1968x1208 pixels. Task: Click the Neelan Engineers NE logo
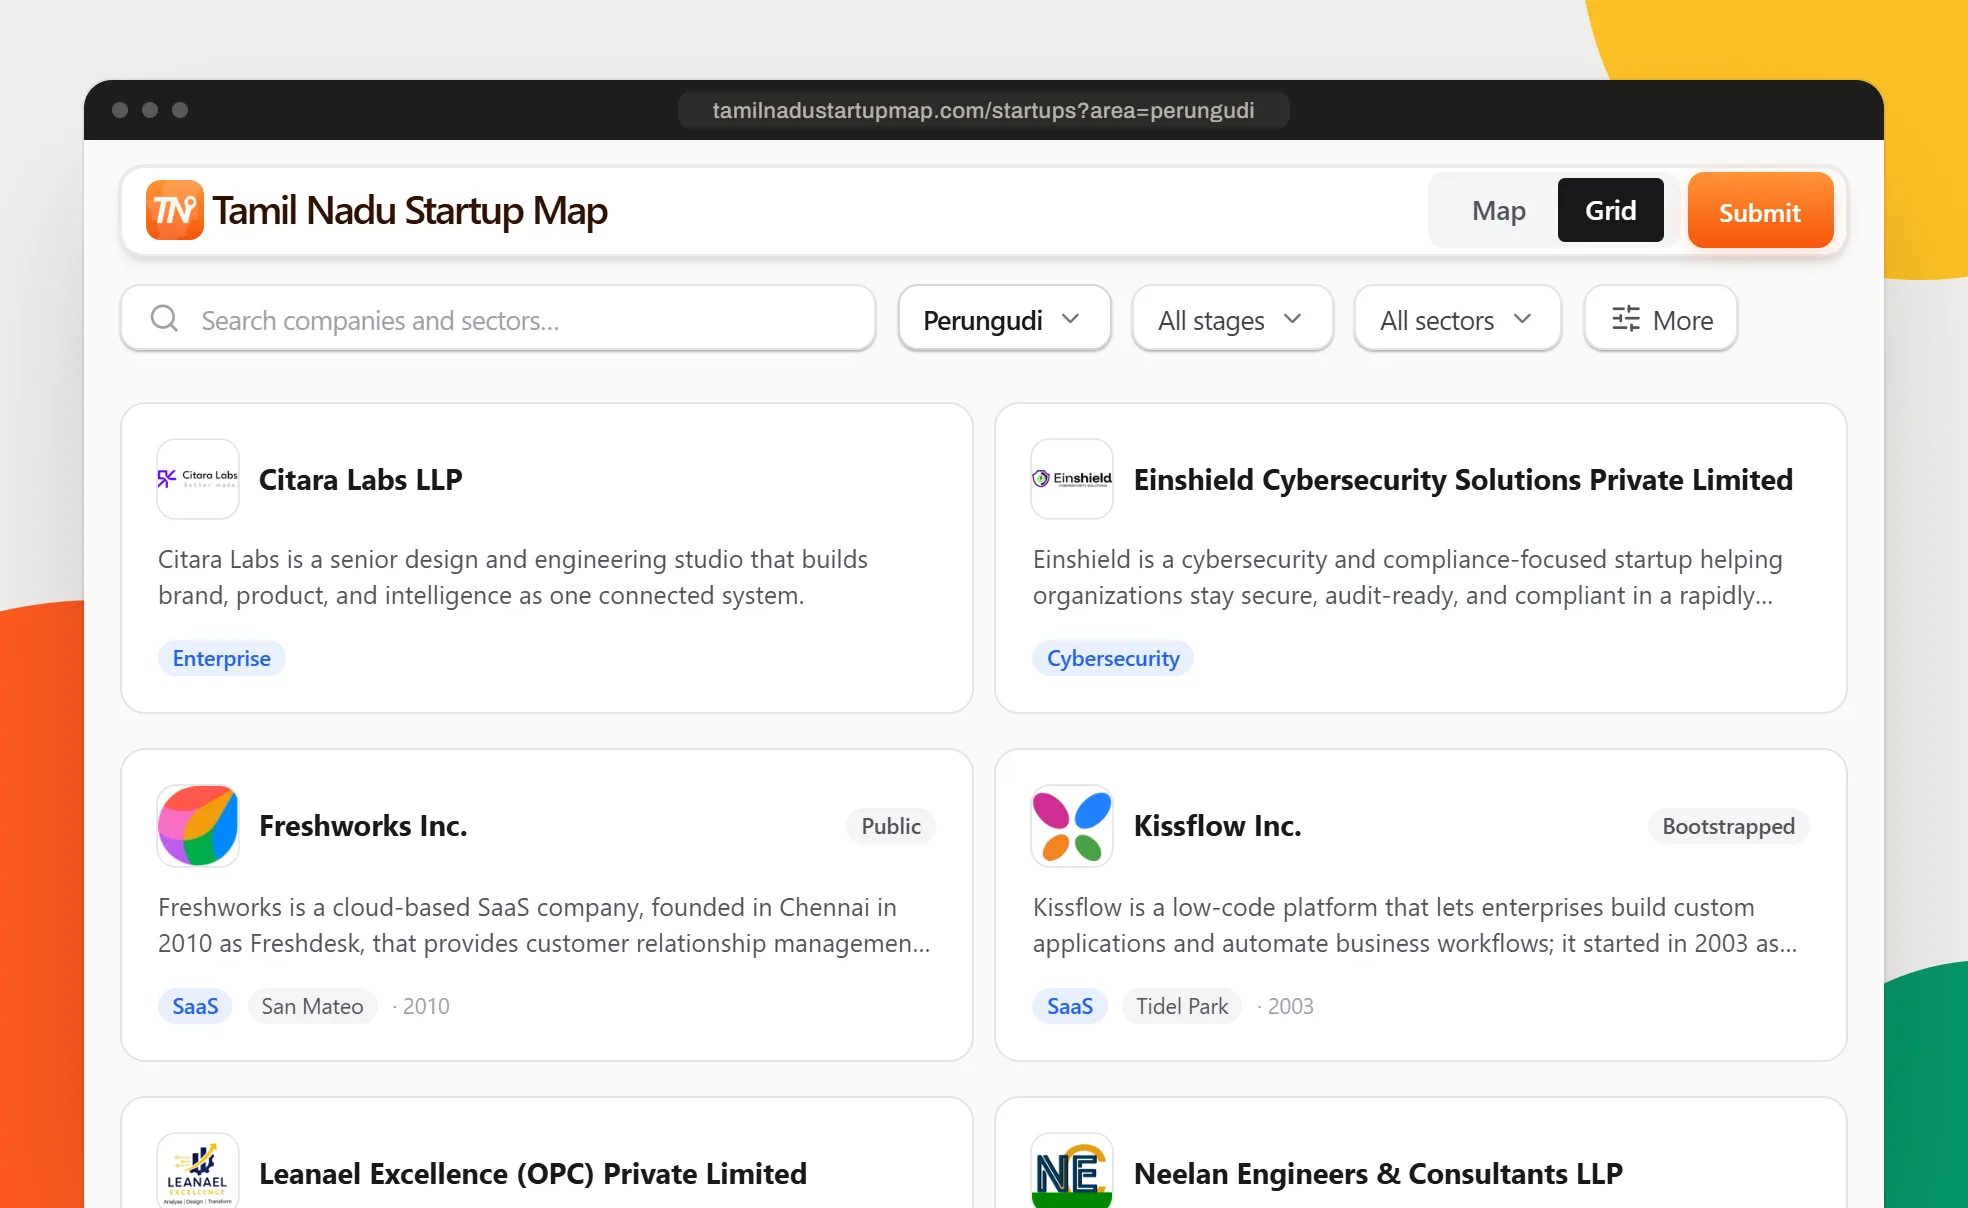coord(1072,1170)
